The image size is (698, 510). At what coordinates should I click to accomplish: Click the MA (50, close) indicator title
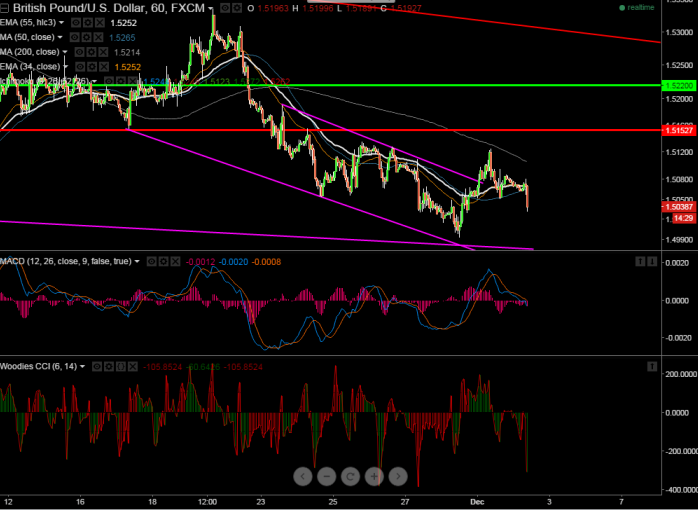click(x=27, y=37)
